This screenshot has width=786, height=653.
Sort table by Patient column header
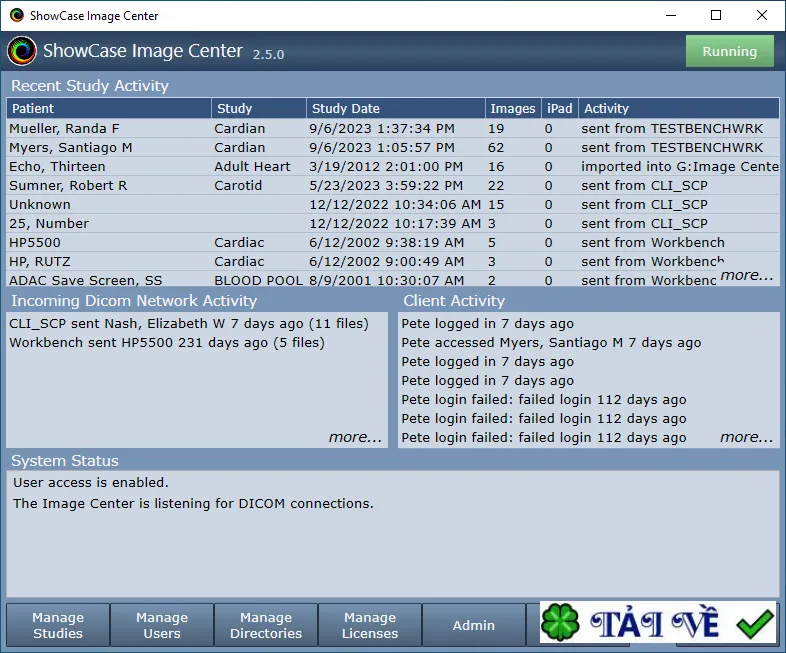[x=109, y=108]
